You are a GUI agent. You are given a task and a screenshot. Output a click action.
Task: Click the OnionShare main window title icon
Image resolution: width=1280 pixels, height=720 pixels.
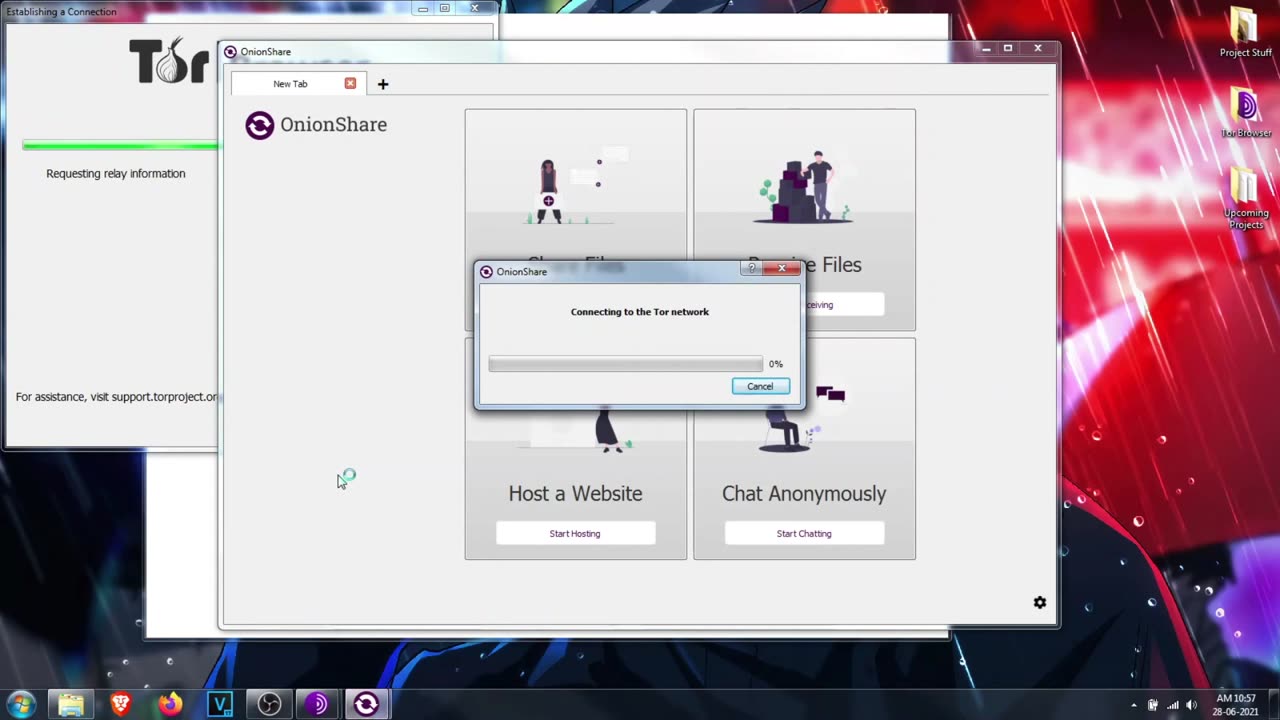click(x=230, y=52)
